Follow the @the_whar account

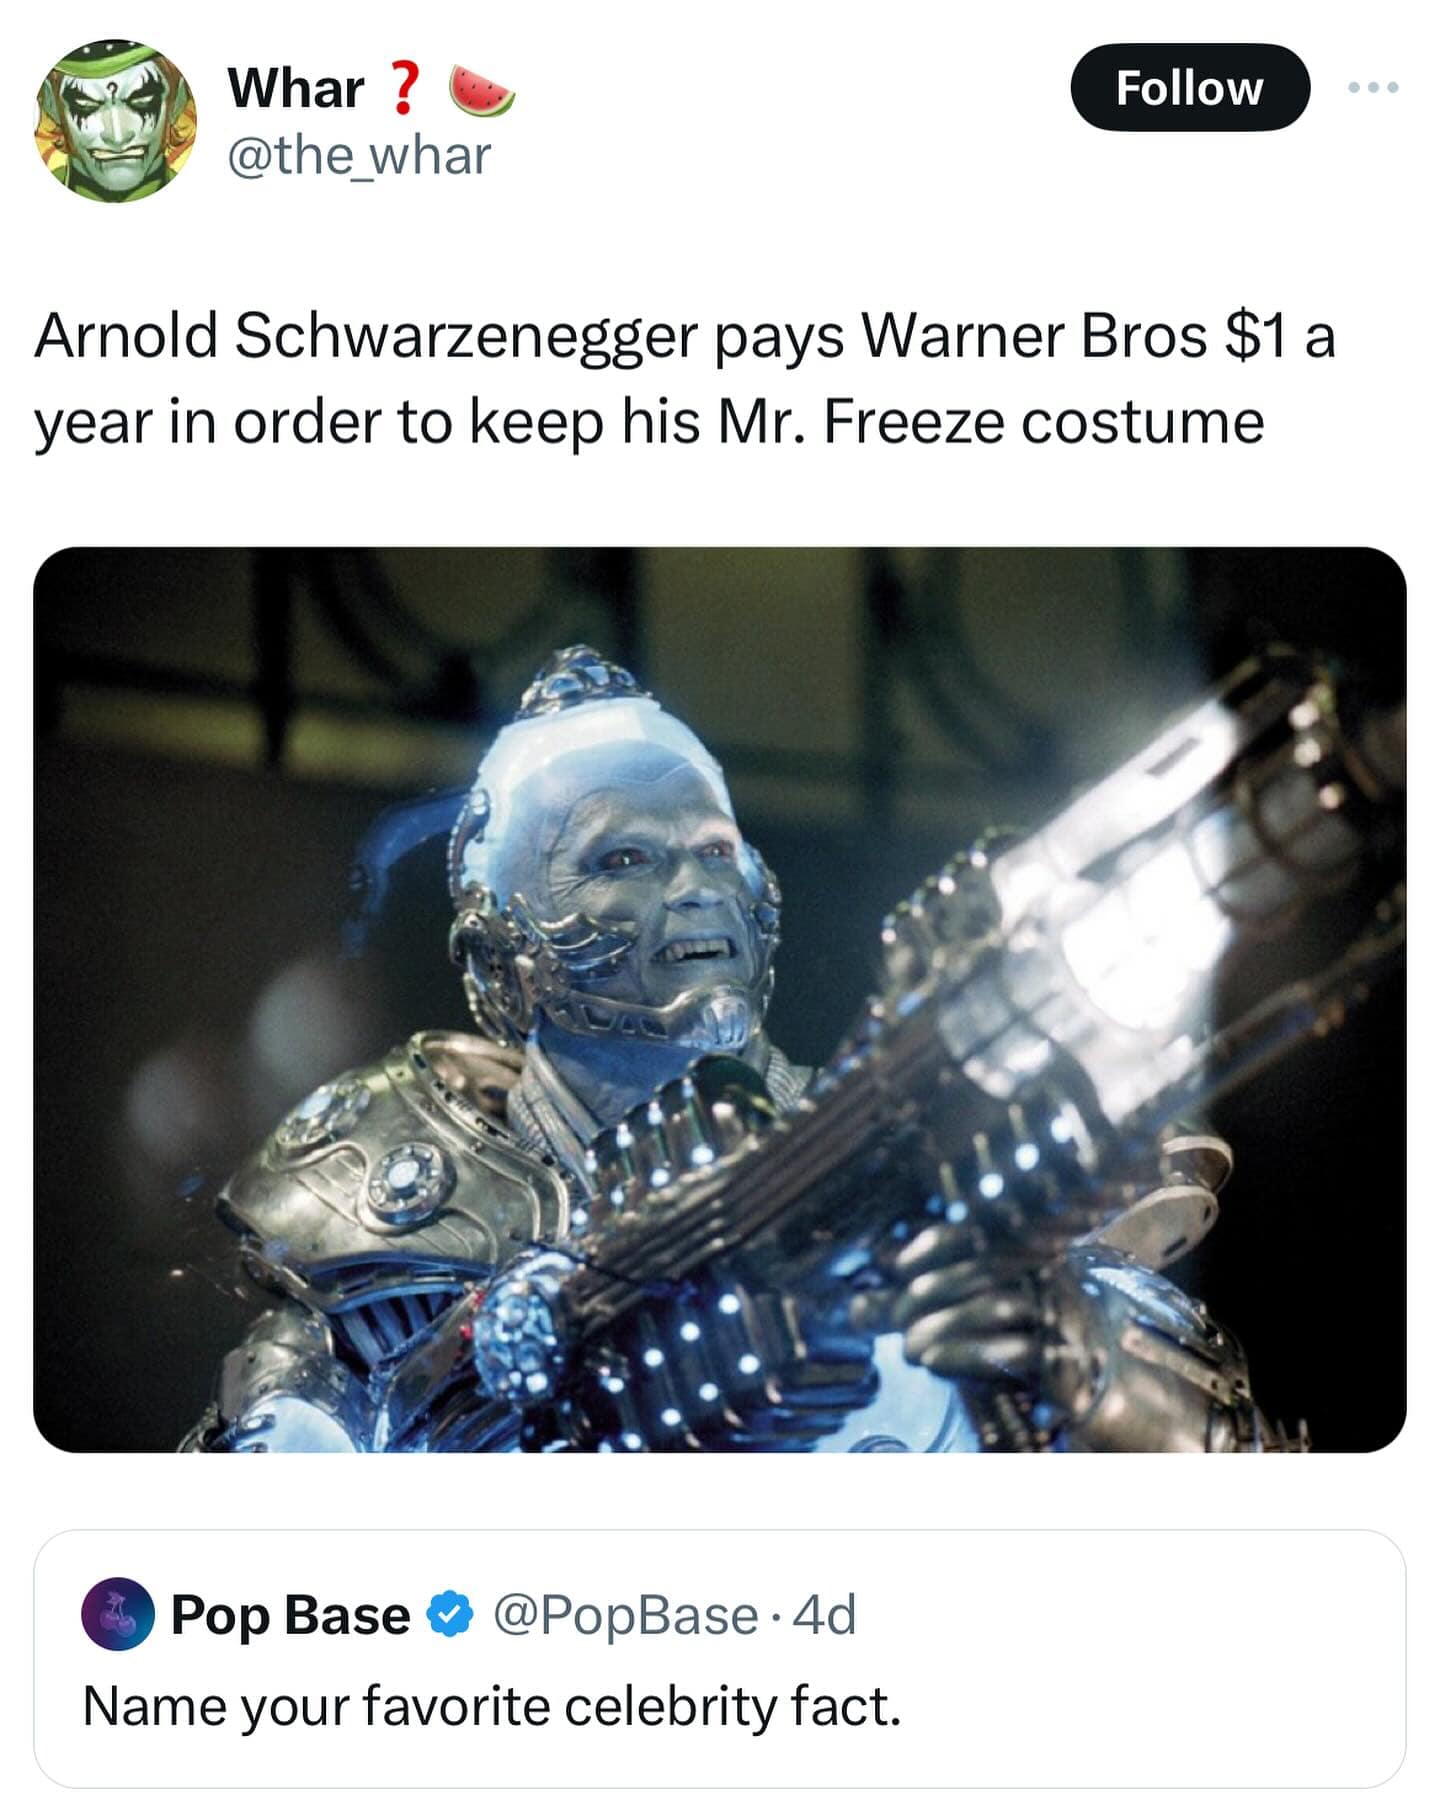coord(1190,88)
